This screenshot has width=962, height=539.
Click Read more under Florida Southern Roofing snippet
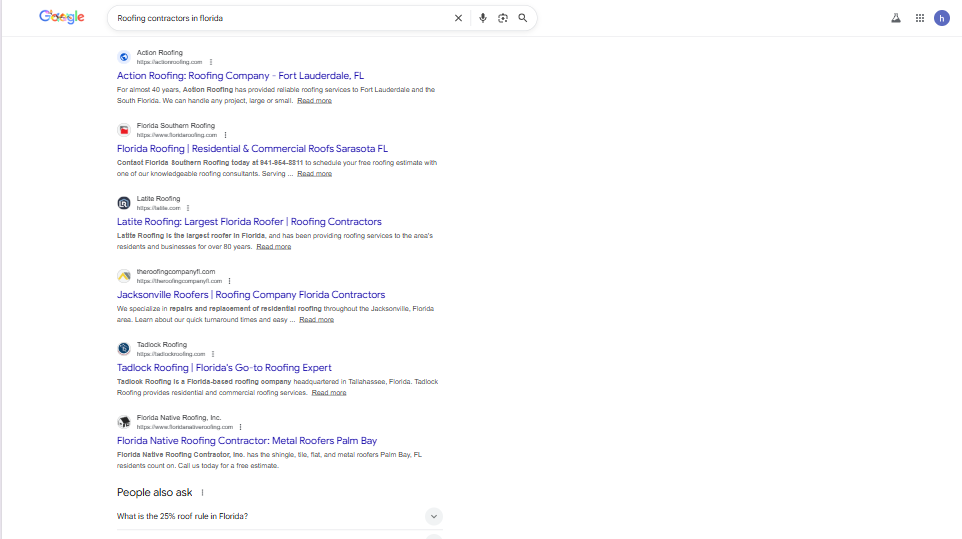tap(315, 174)
